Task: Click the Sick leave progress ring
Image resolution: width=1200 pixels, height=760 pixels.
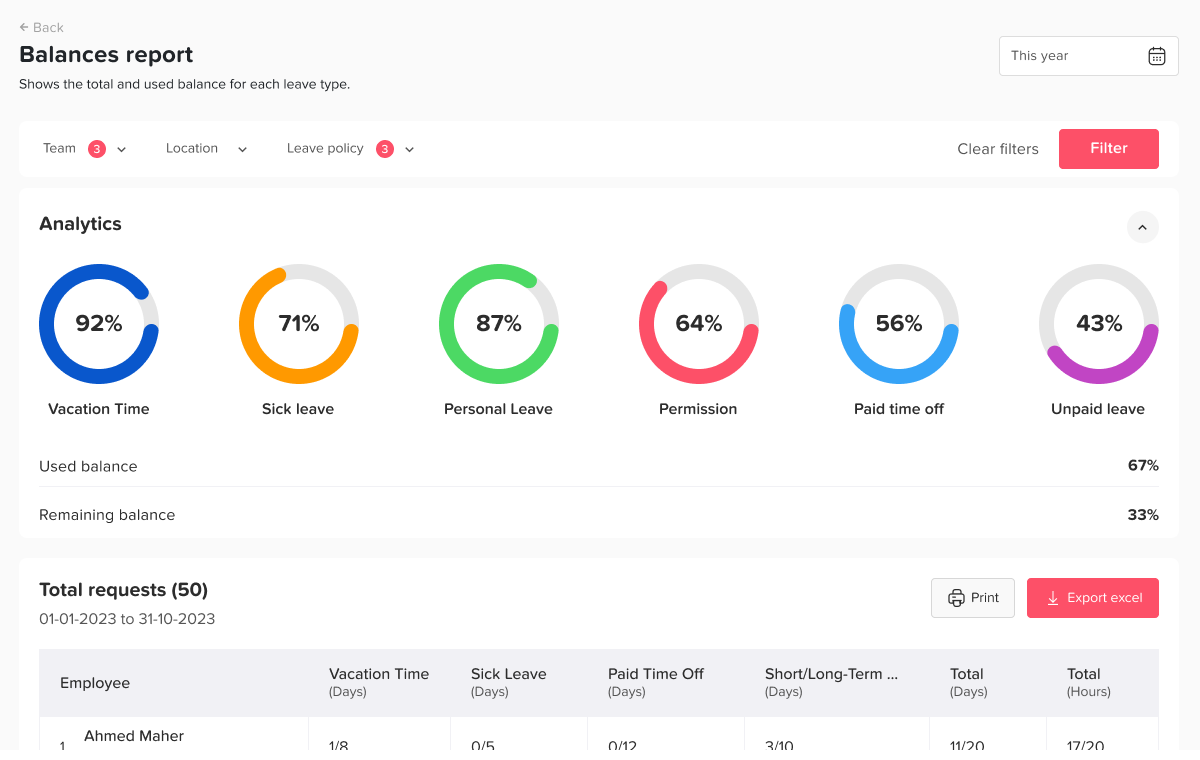Action: (298, 324)
